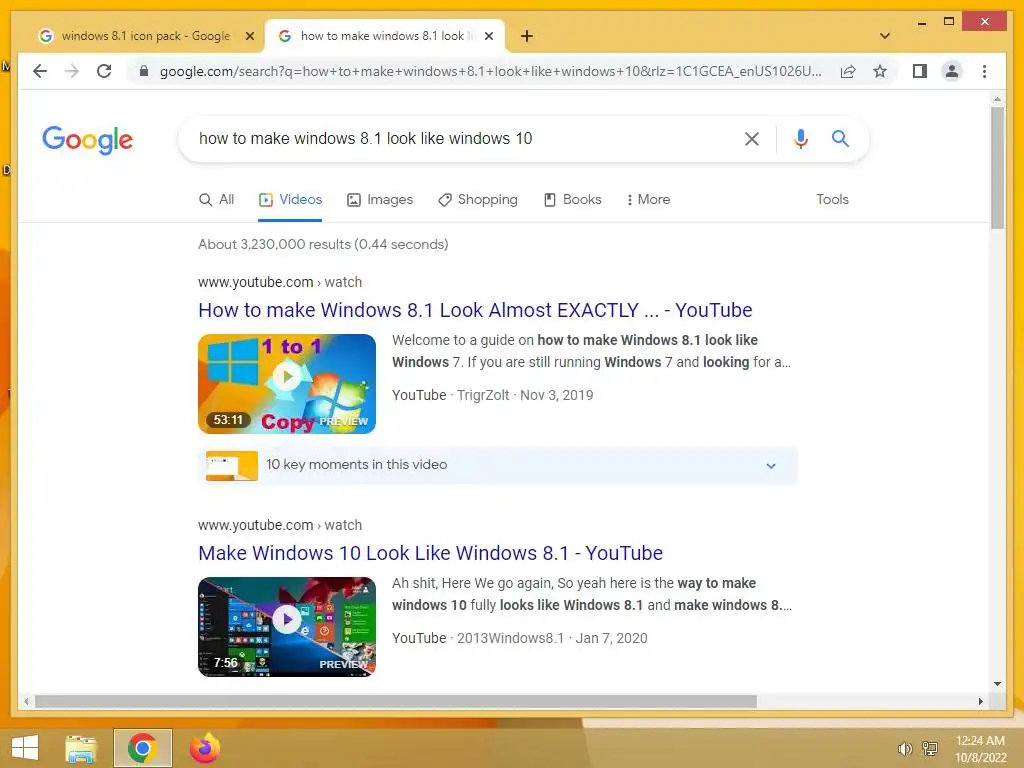
Task: Bookmark this page with the star
Action: click(880, 71)
